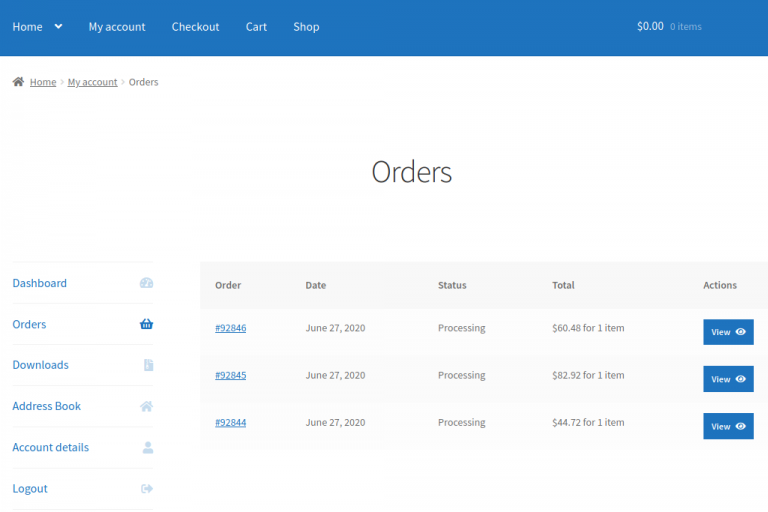This screenshot has width=768, height=512.
Task: Open order #92845 link
Action: (x=231, y=375)
